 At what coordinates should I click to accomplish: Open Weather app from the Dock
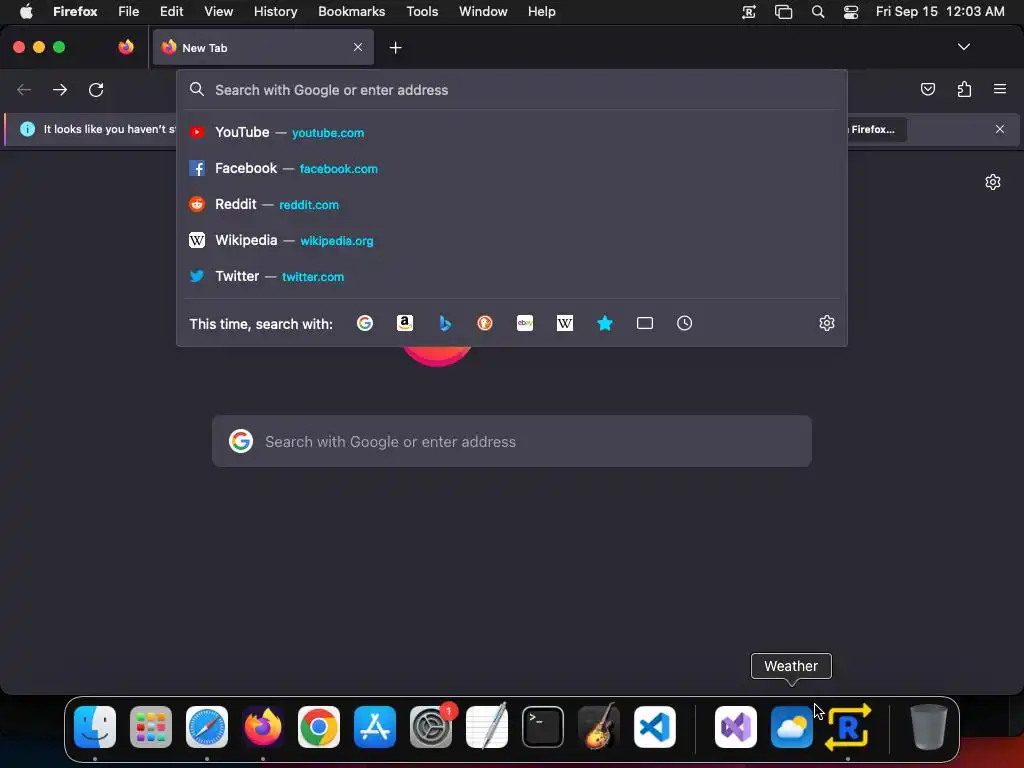(x=792, y=727)
